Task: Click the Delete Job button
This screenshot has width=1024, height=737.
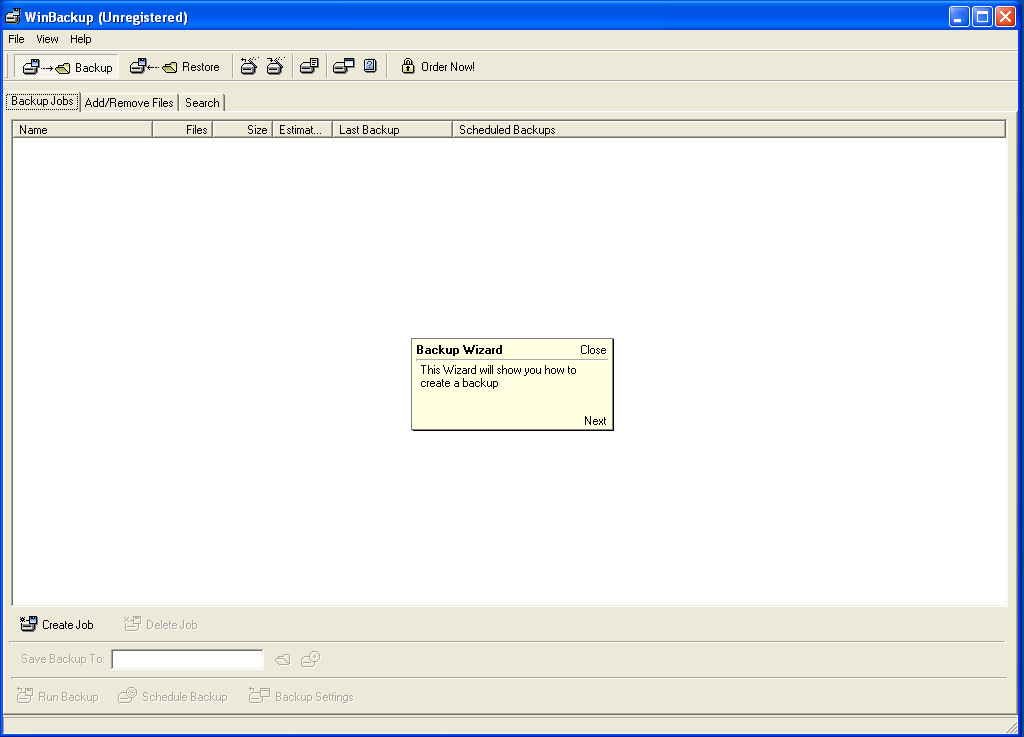Action: click(161, 625)
